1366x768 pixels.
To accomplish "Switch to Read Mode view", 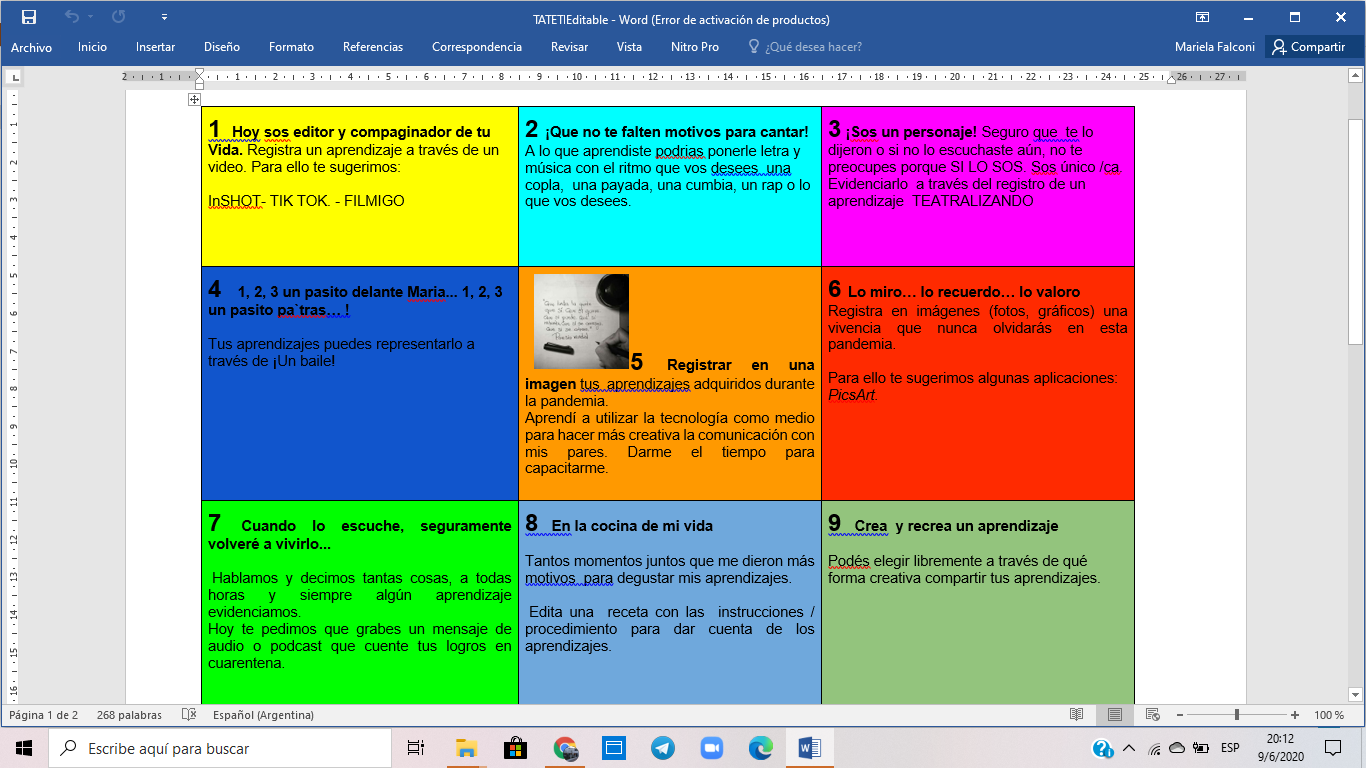I will coord(1076,715).
